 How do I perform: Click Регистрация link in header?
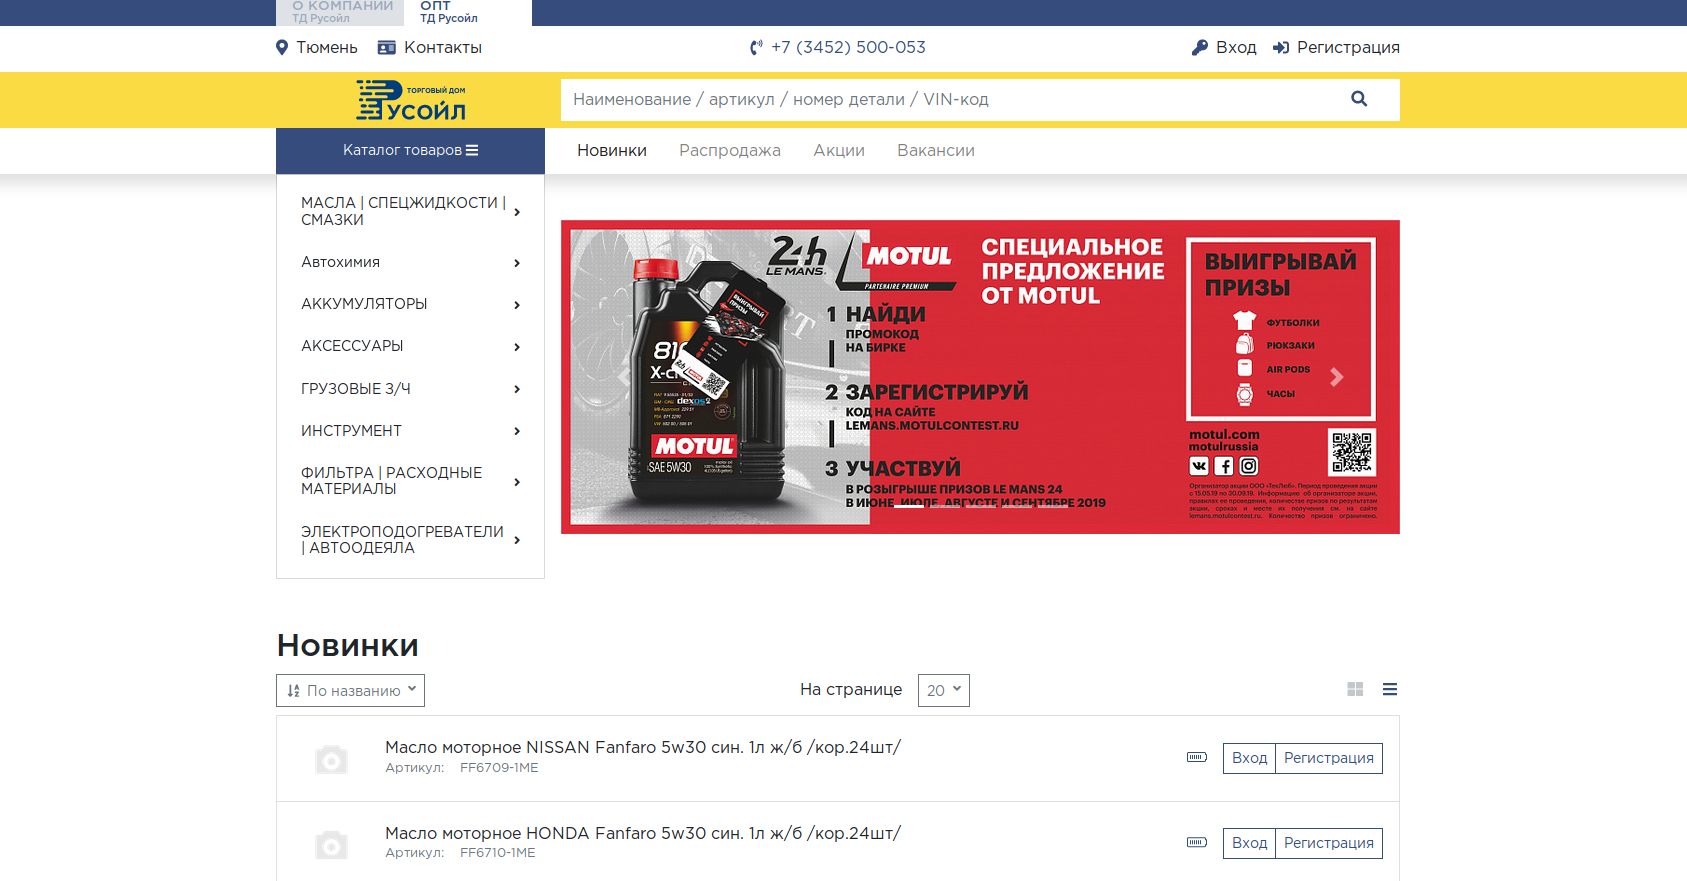1348,47
